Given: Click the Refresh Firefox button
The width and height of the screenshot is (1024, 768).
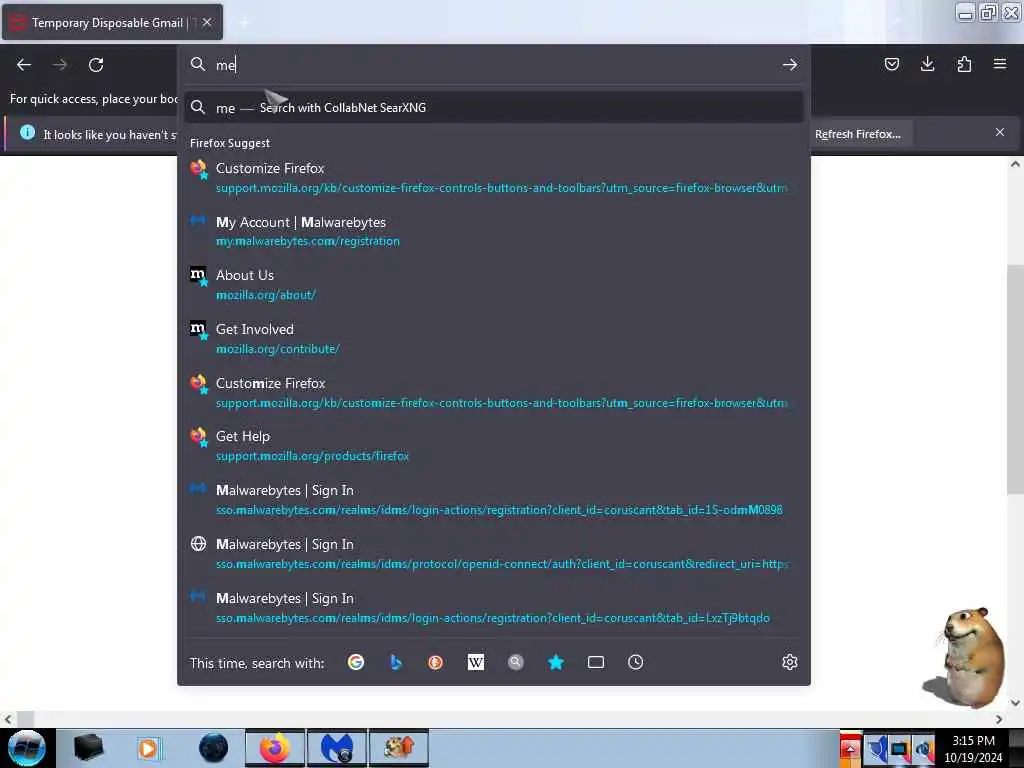Looking at the screenshot, I should [x=857, y=134].
